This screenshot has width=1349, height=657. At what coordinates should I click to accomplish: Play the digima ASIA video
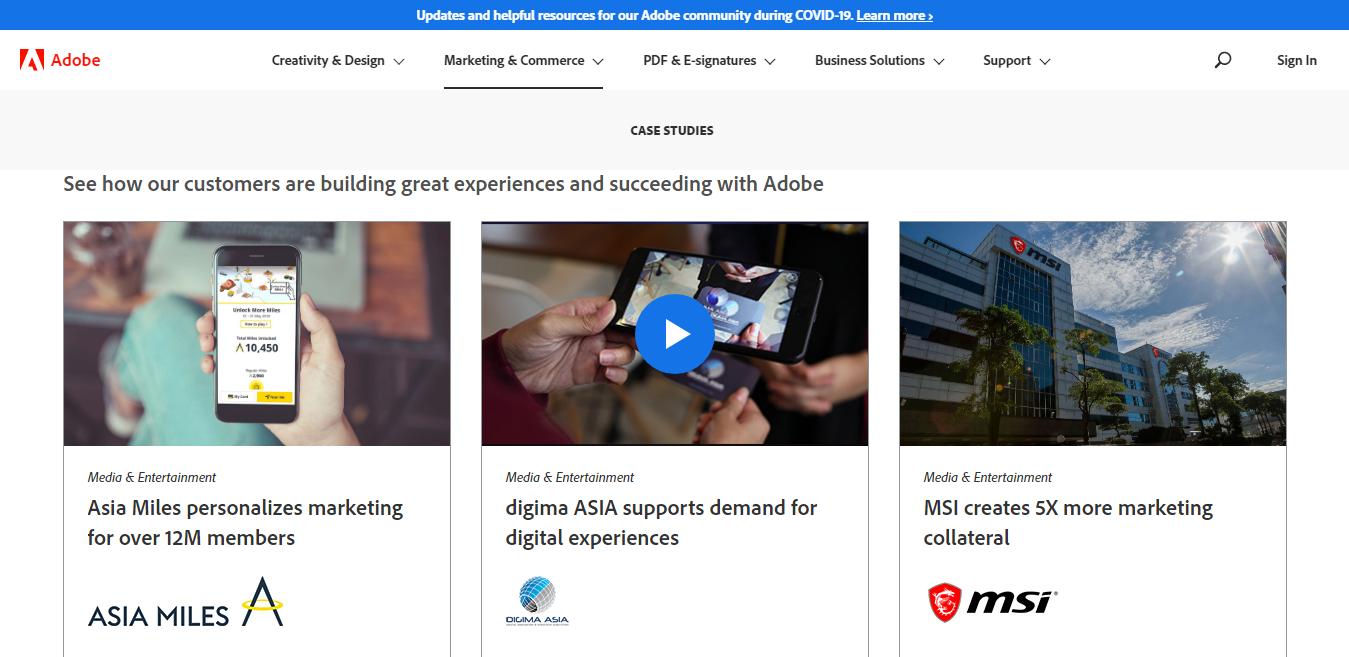675,334
